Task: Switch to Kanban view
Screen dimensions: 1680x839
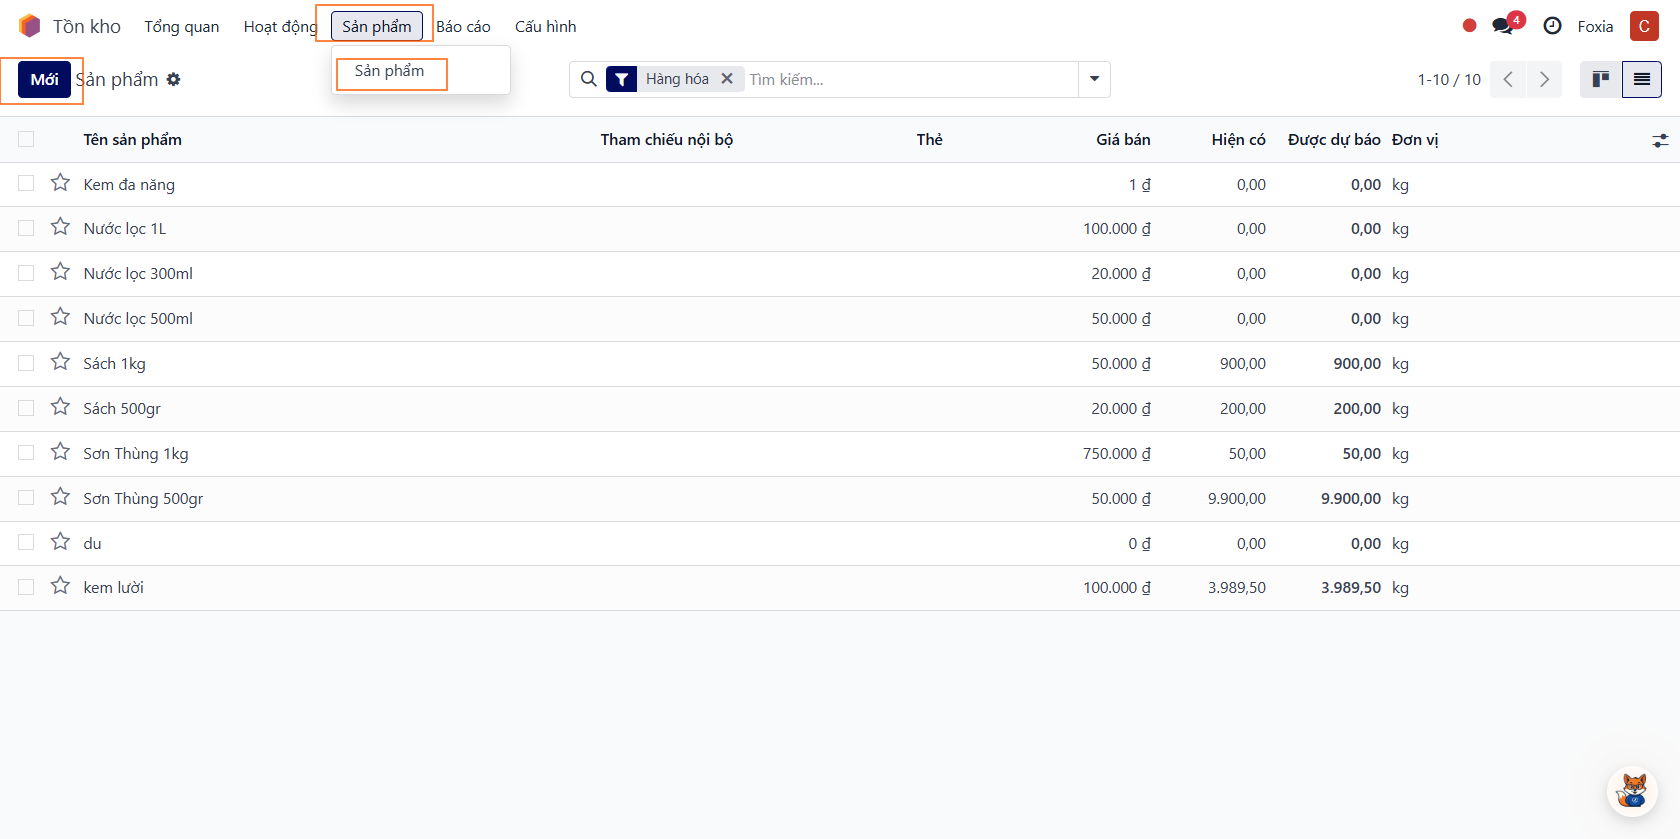Action: [x=1600, y=79]
